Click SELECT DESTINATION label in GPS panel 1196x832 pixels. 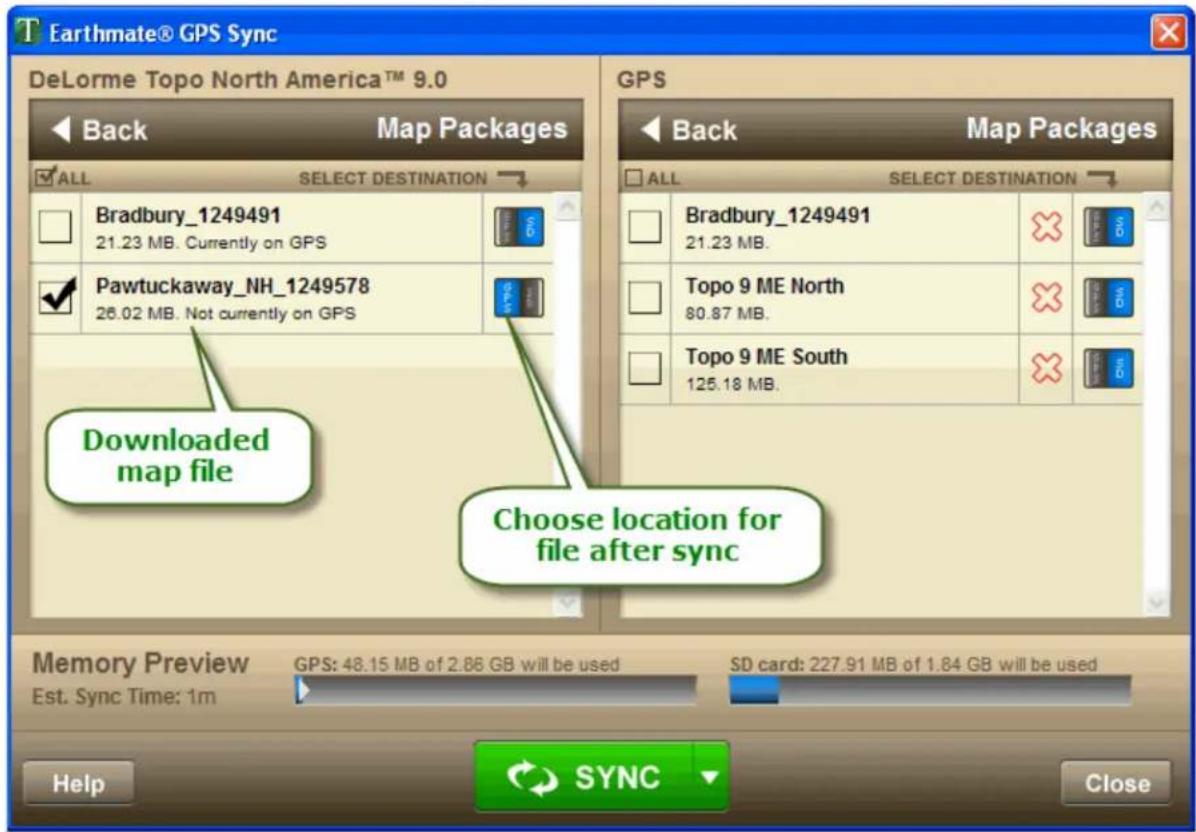click(x=982, y=178)
